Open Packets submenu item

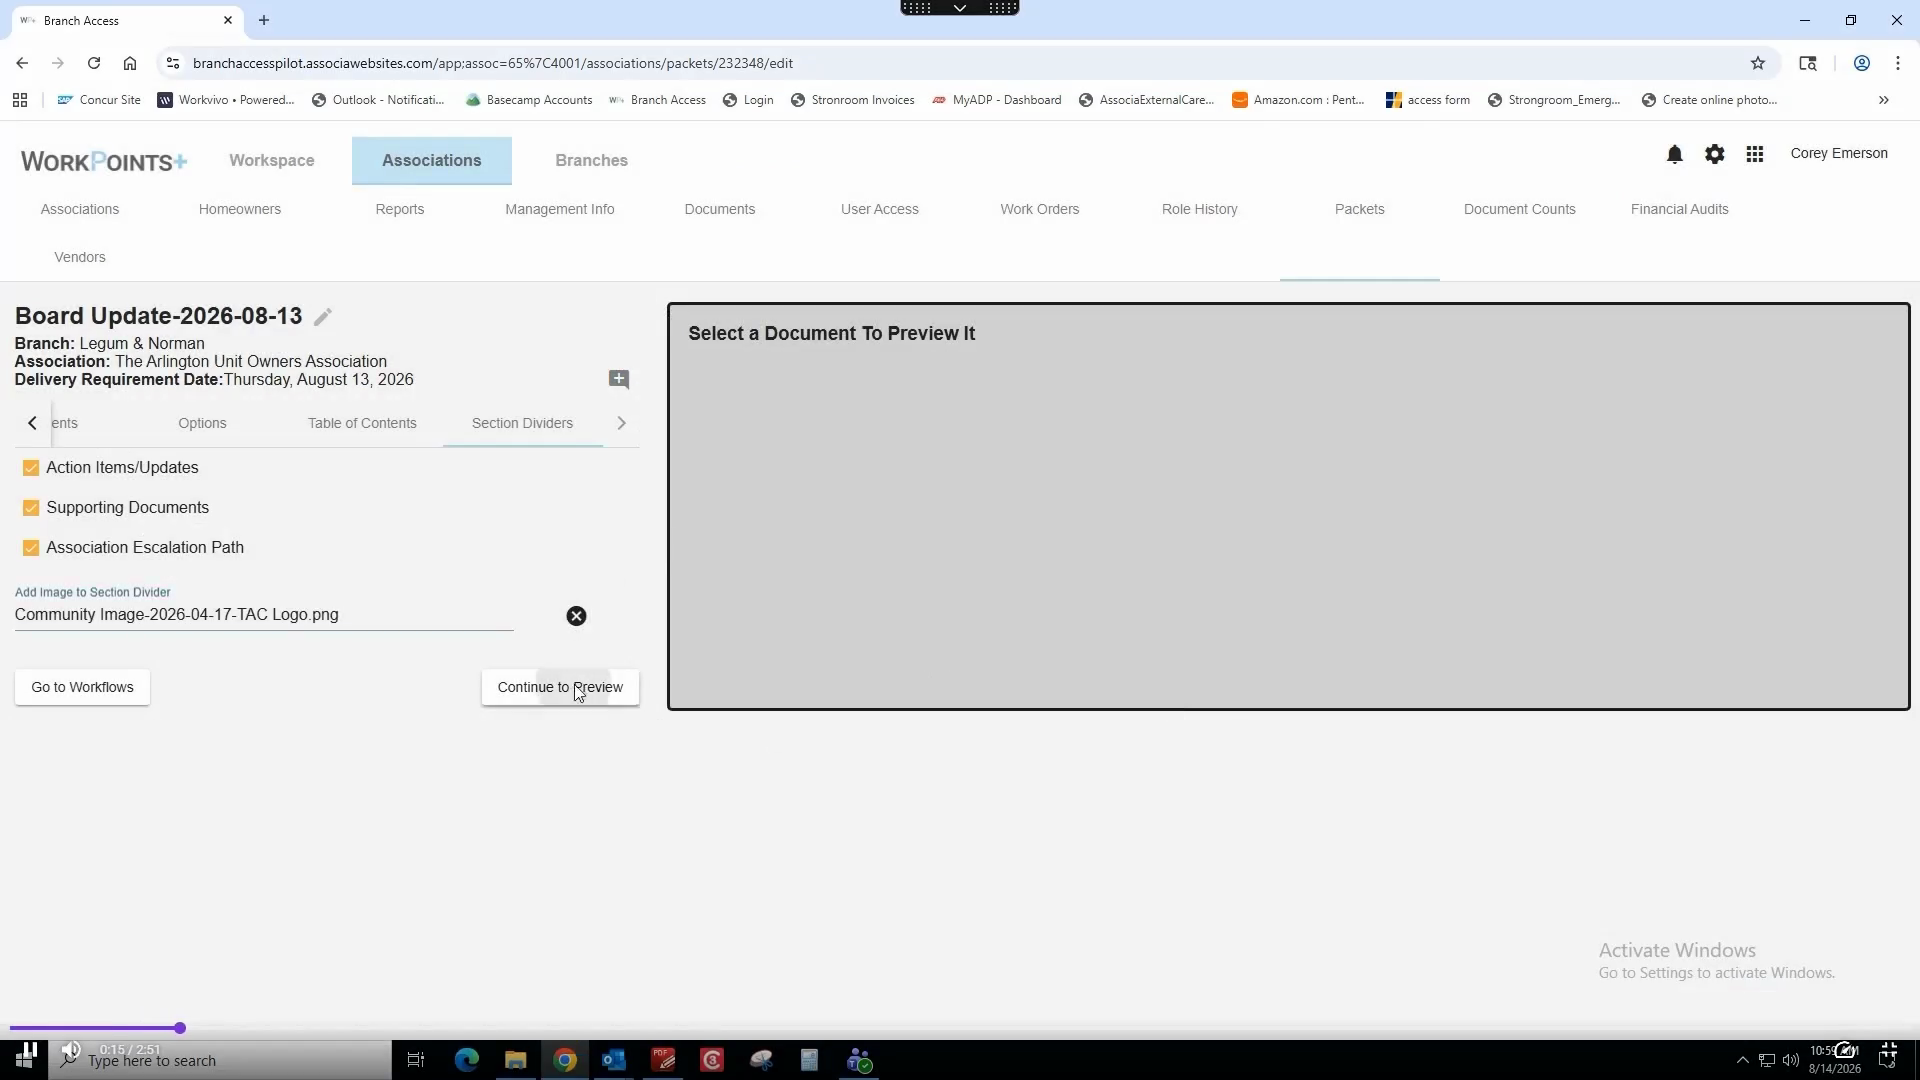(1360, 209)
